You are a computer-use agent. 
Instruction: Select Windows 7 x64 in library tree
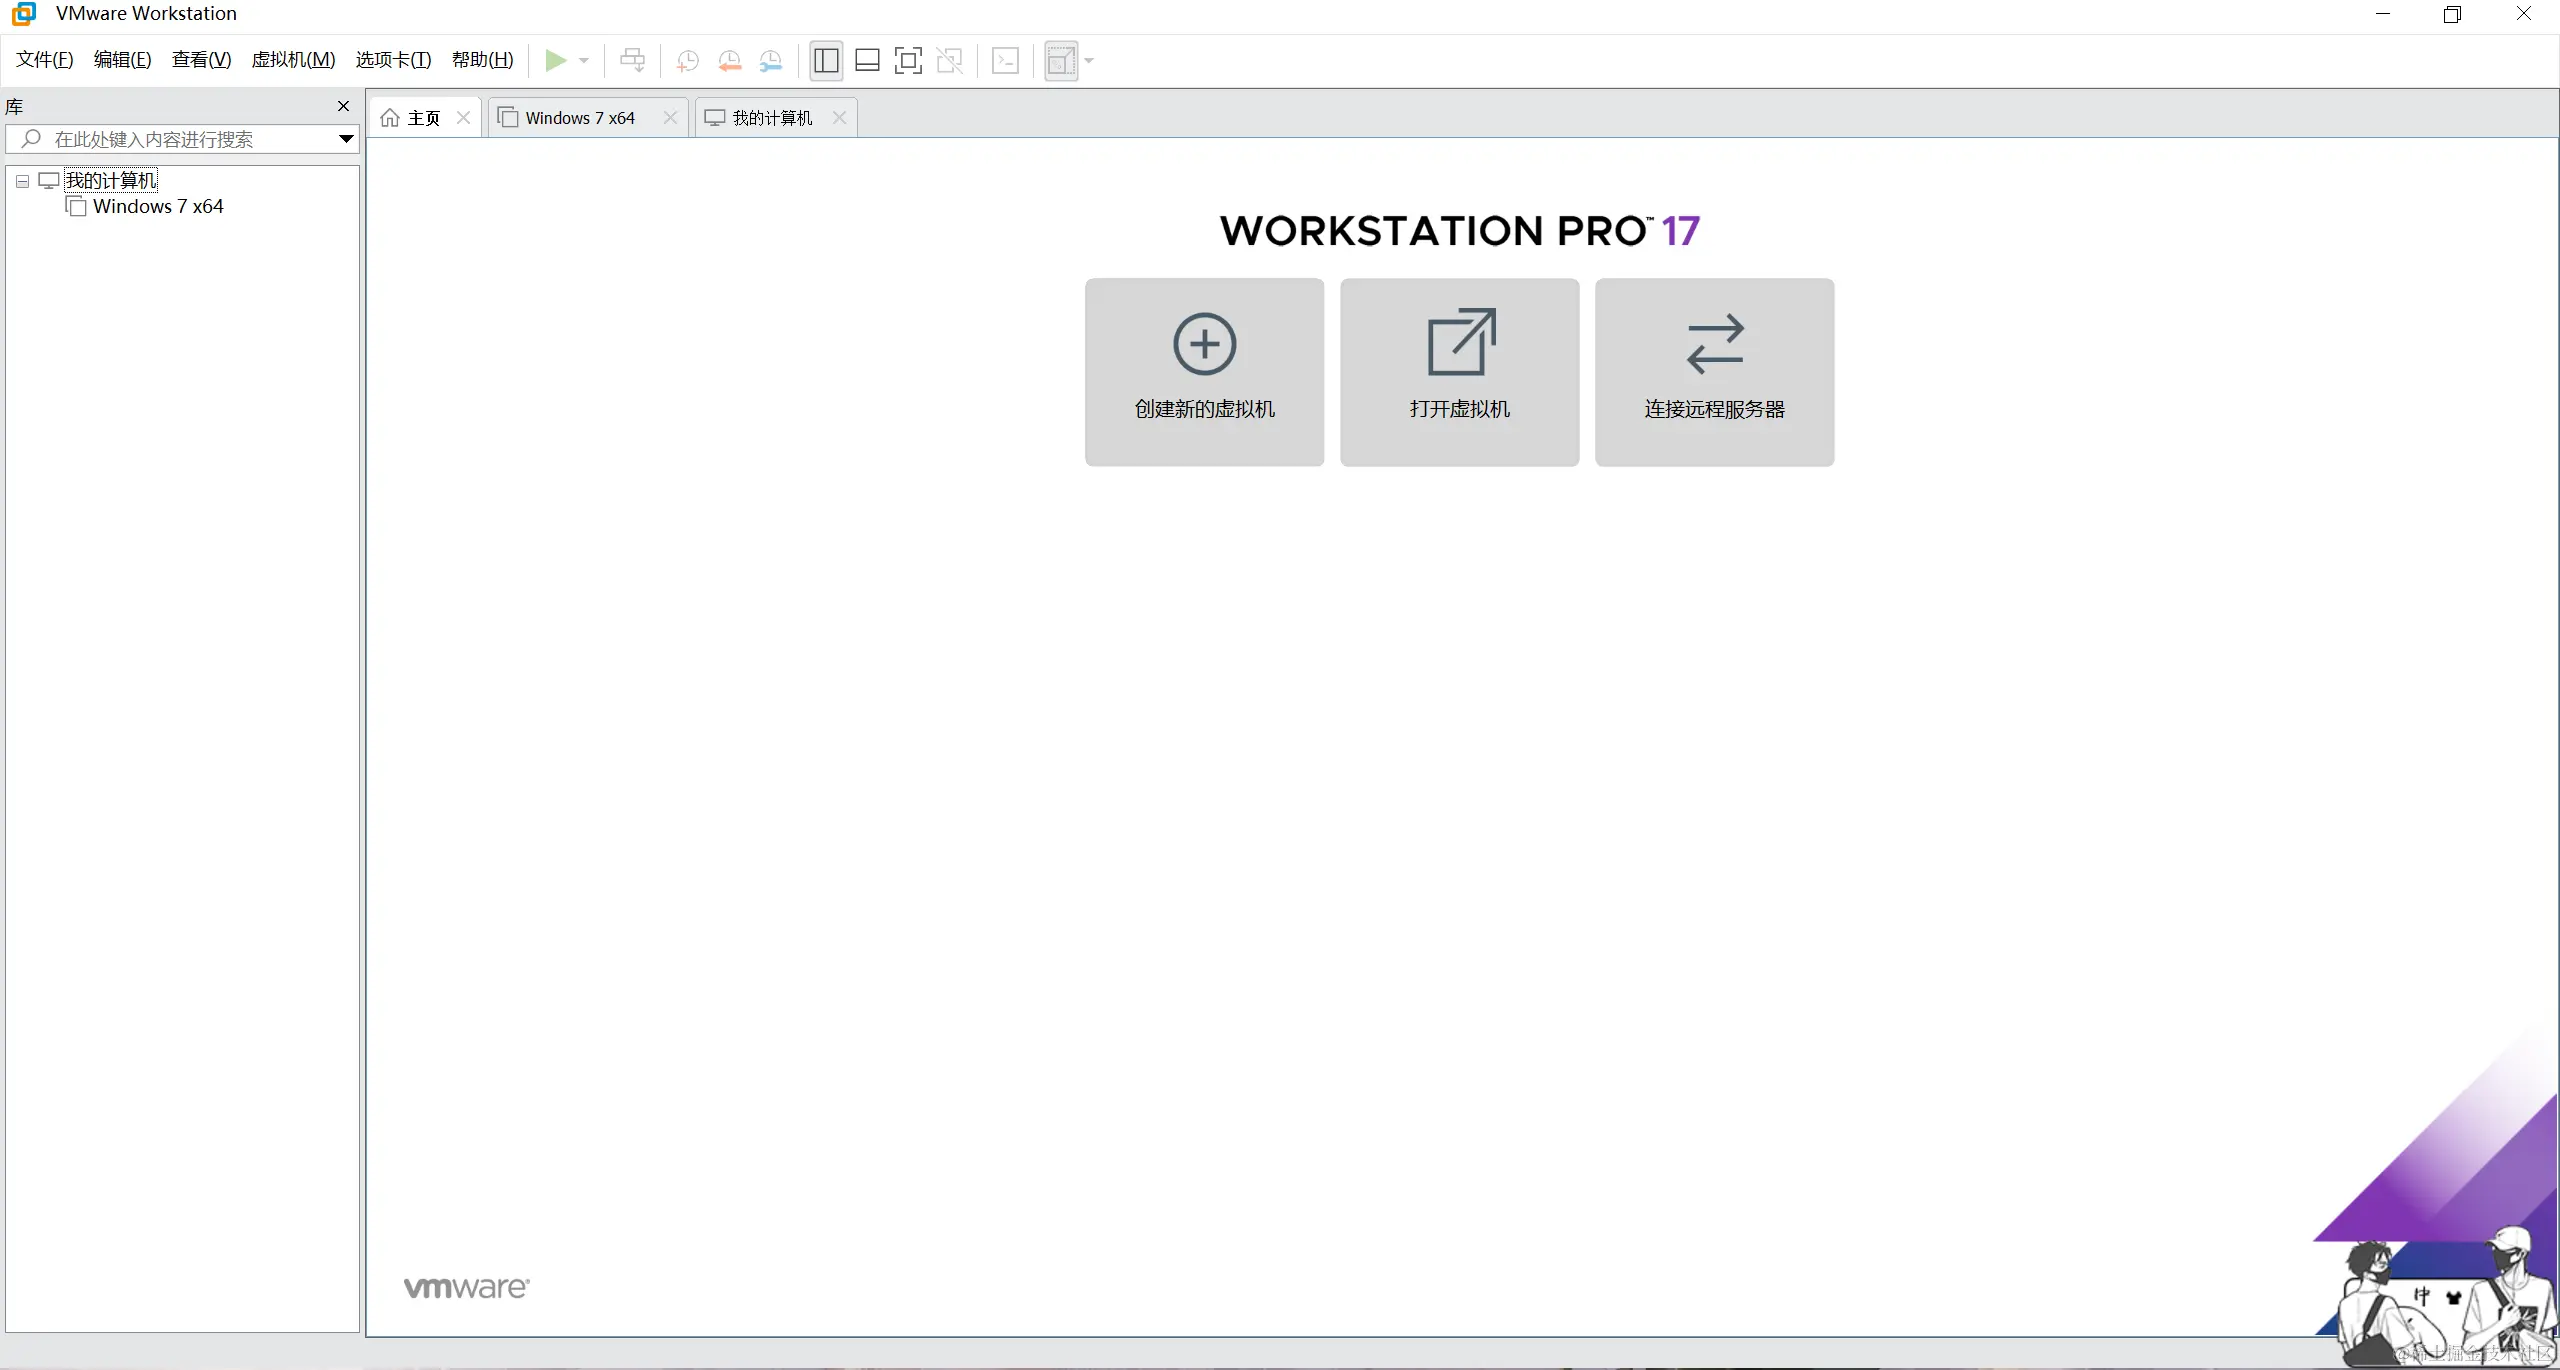pos(157,207)
